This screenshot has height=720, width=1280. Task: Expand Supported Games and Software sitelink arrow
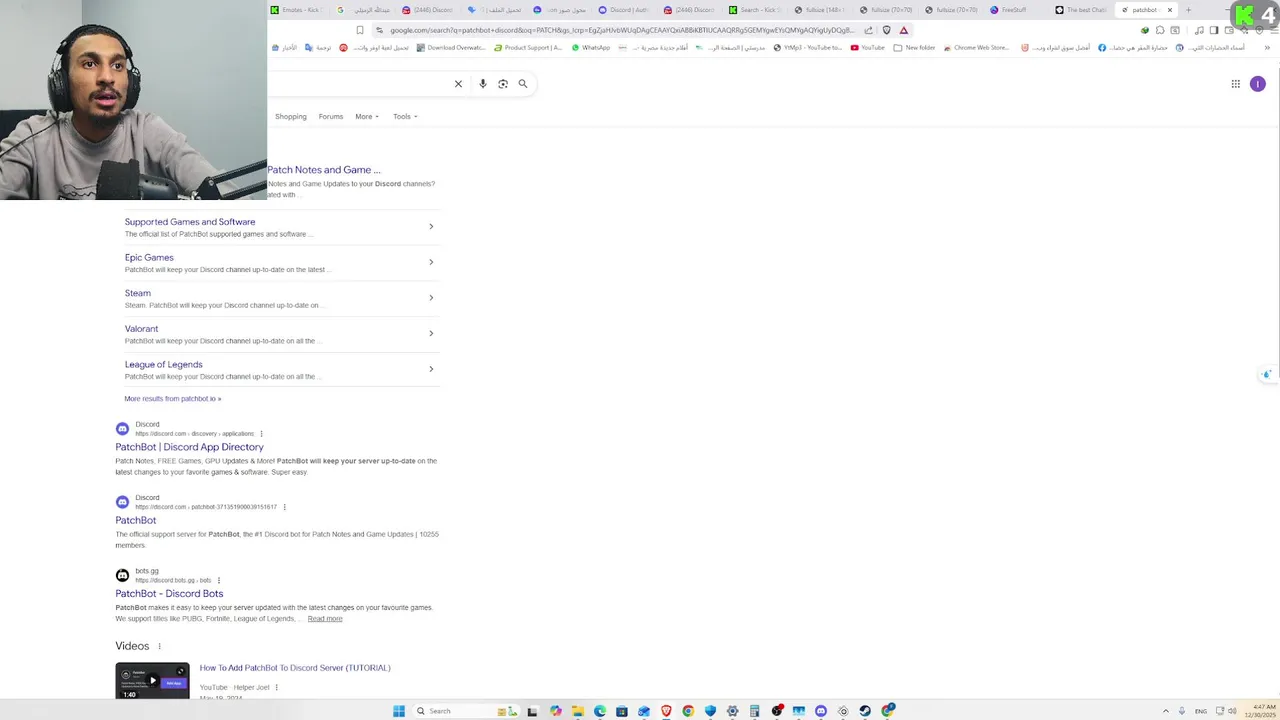431,226
